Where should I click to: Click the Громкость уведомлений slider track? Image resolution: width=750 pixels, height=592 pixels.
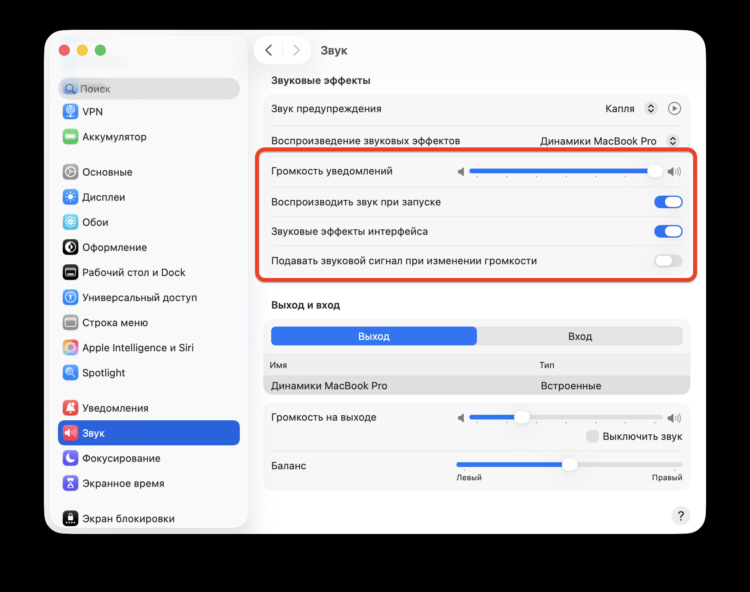point(560,171)
